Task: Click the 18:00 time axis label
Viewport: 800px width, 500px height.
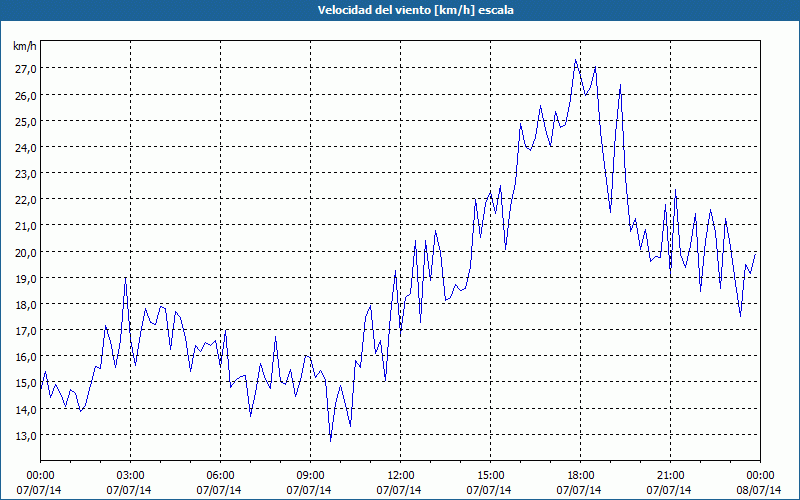Action: (x=581, y=476)
